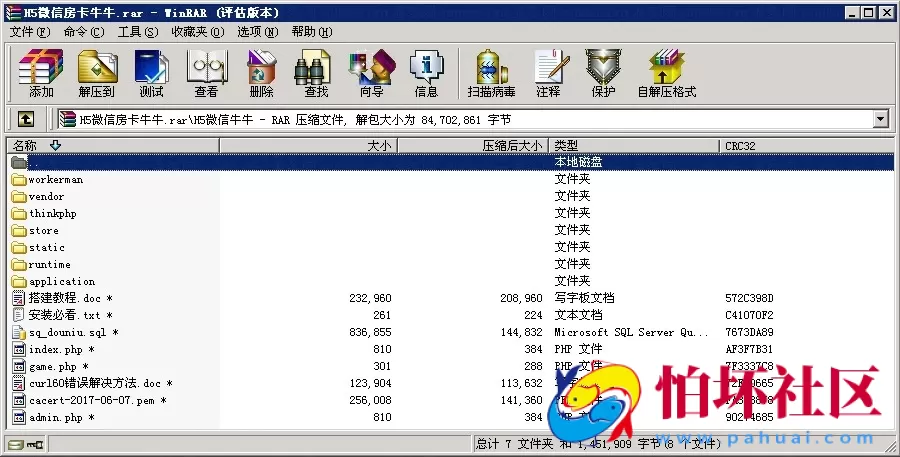900x457 pixels.
Task: Click the 扫描病毒 (Virus scan) icon
Action: [491, 73]
